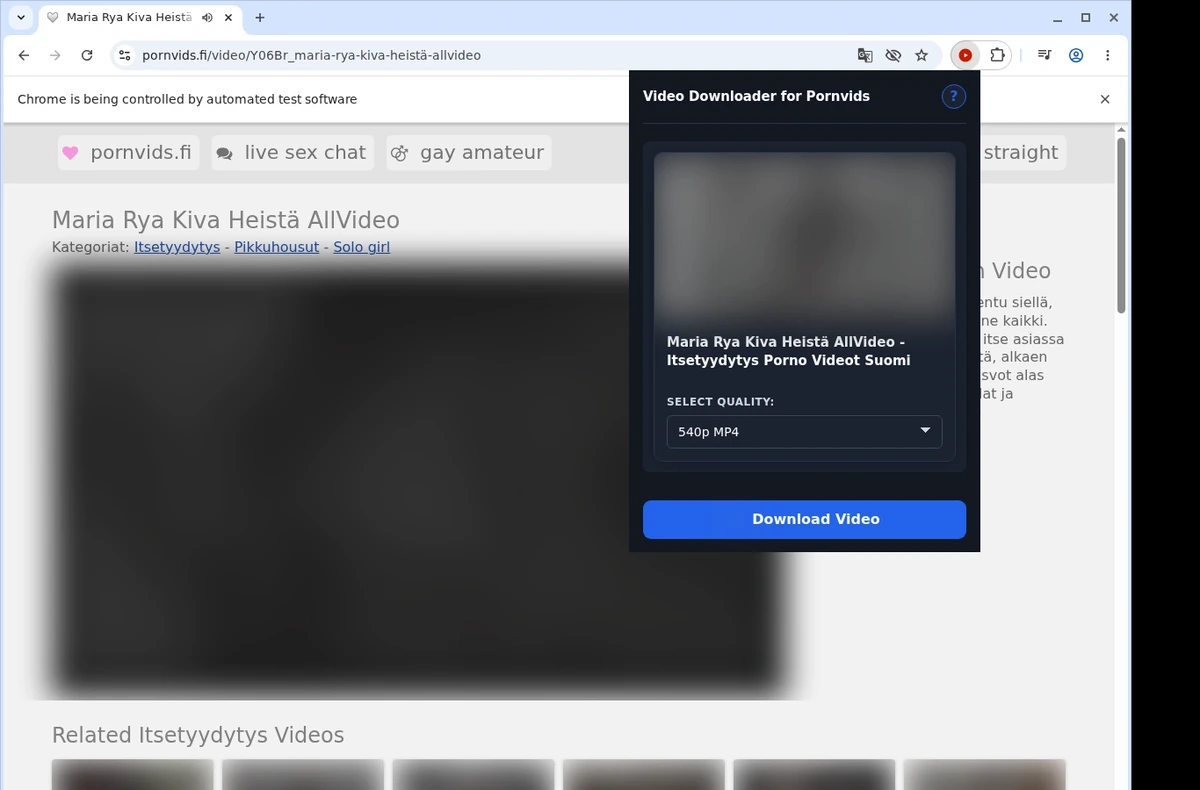Click the Kategoriat label
This screenshot has width=1200, height=790.
point(91,247)
